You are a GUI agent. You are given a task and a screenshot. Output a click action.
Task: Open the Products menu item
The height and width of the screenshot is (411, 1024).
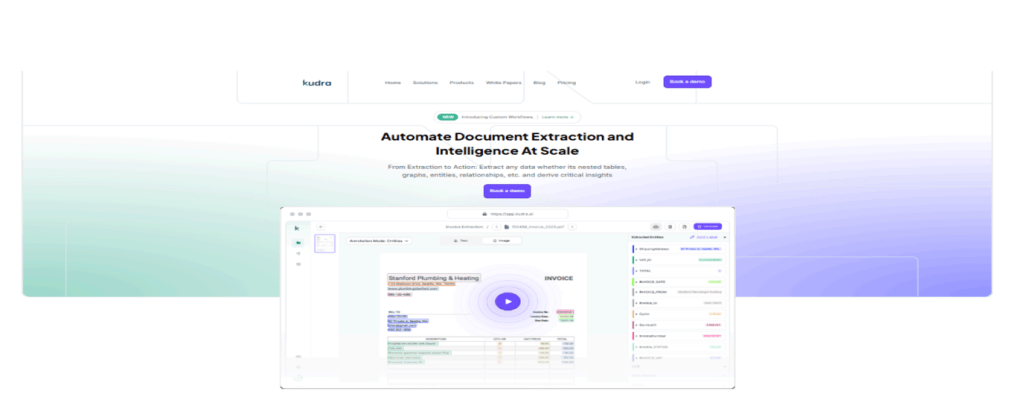coord(461,82)
